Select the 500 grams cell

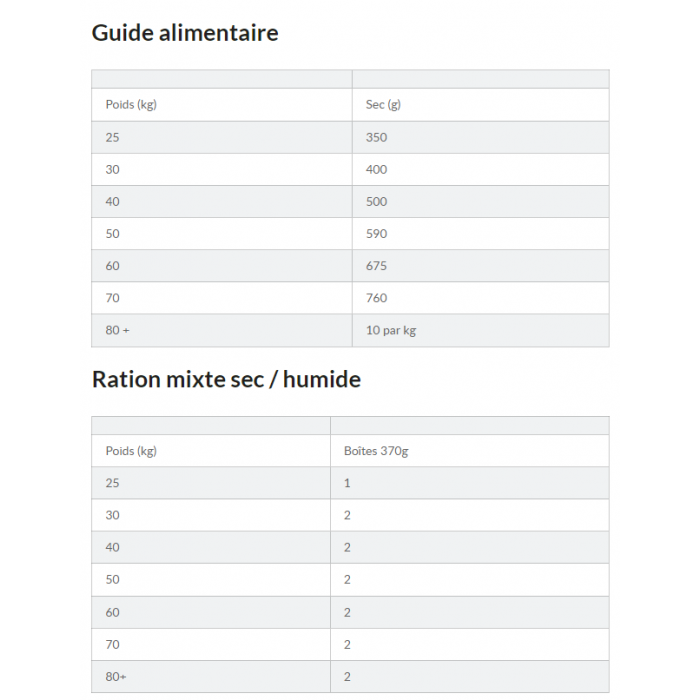tap(376, 201)
